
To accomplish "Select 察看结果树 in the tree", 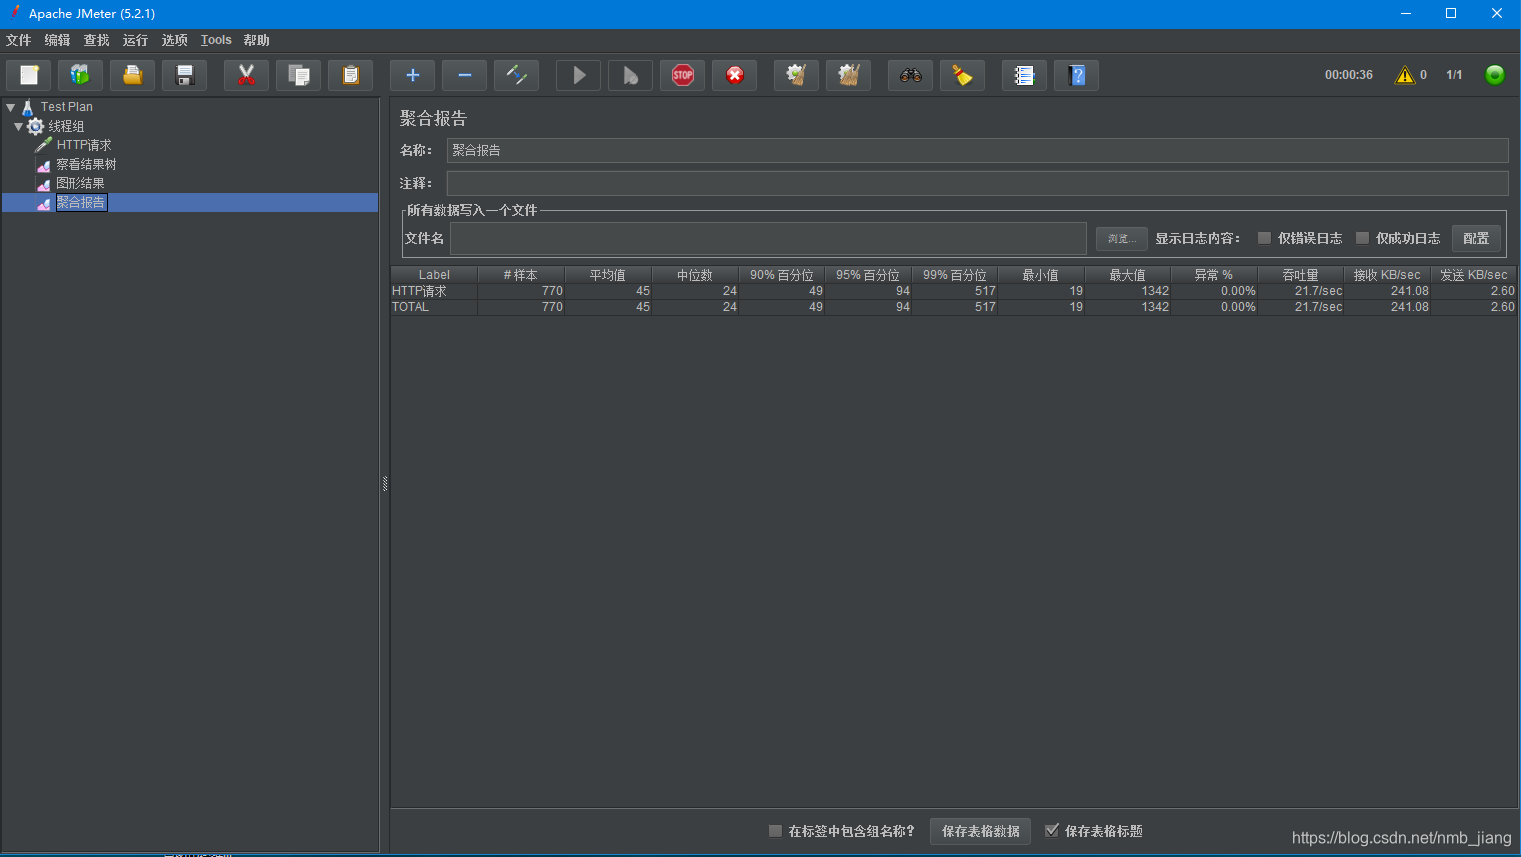I will [86, 164].
